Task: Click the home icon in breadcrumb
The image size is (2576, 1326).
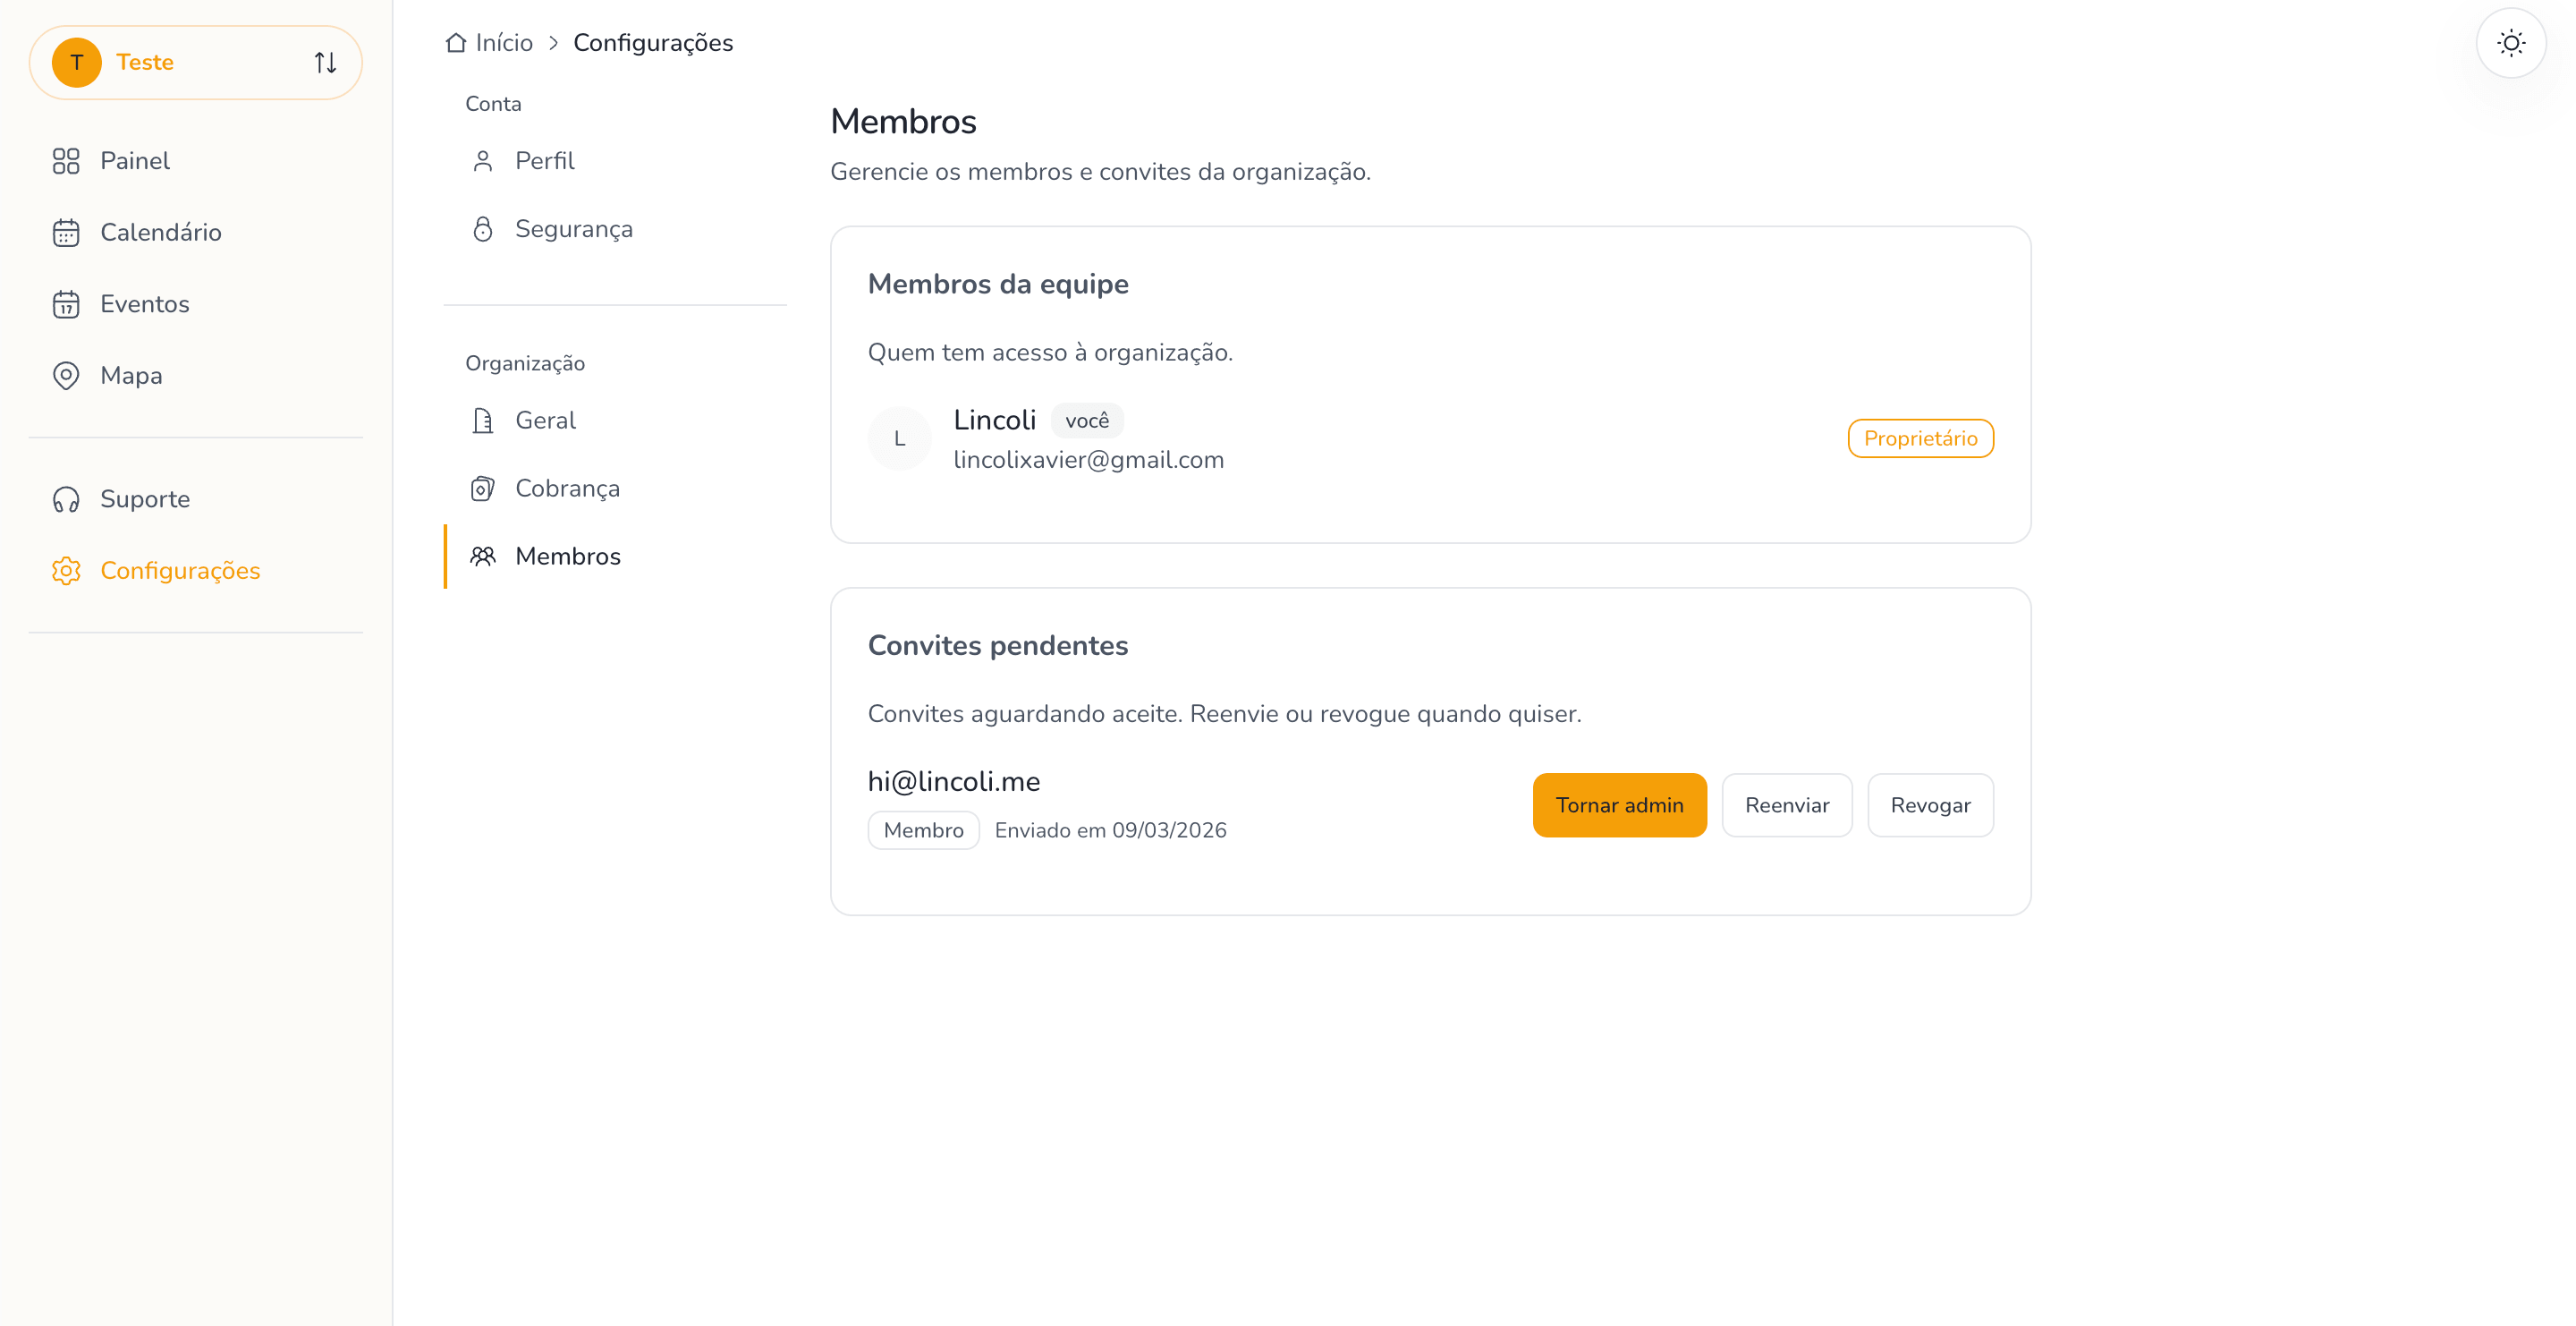Action: [x=456, y=43]
